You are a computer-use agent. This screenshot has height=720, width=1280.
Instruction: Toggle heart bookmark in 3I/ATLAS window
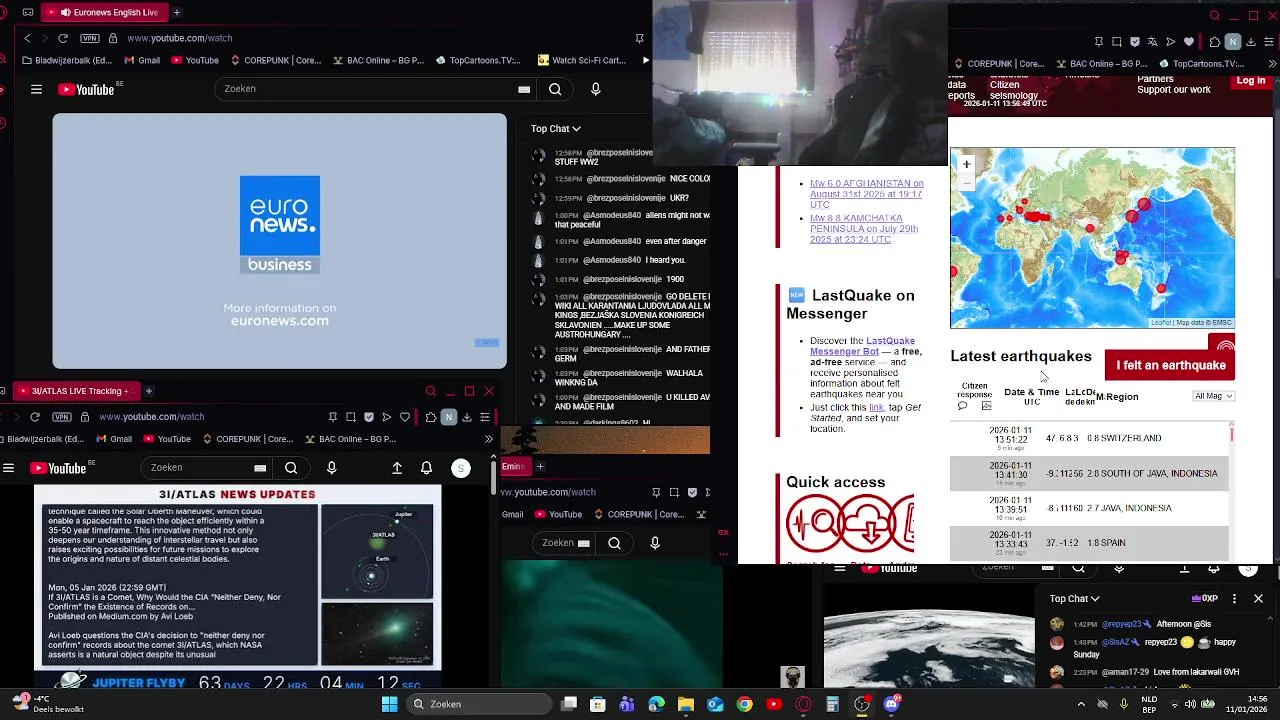pos(405,417)
